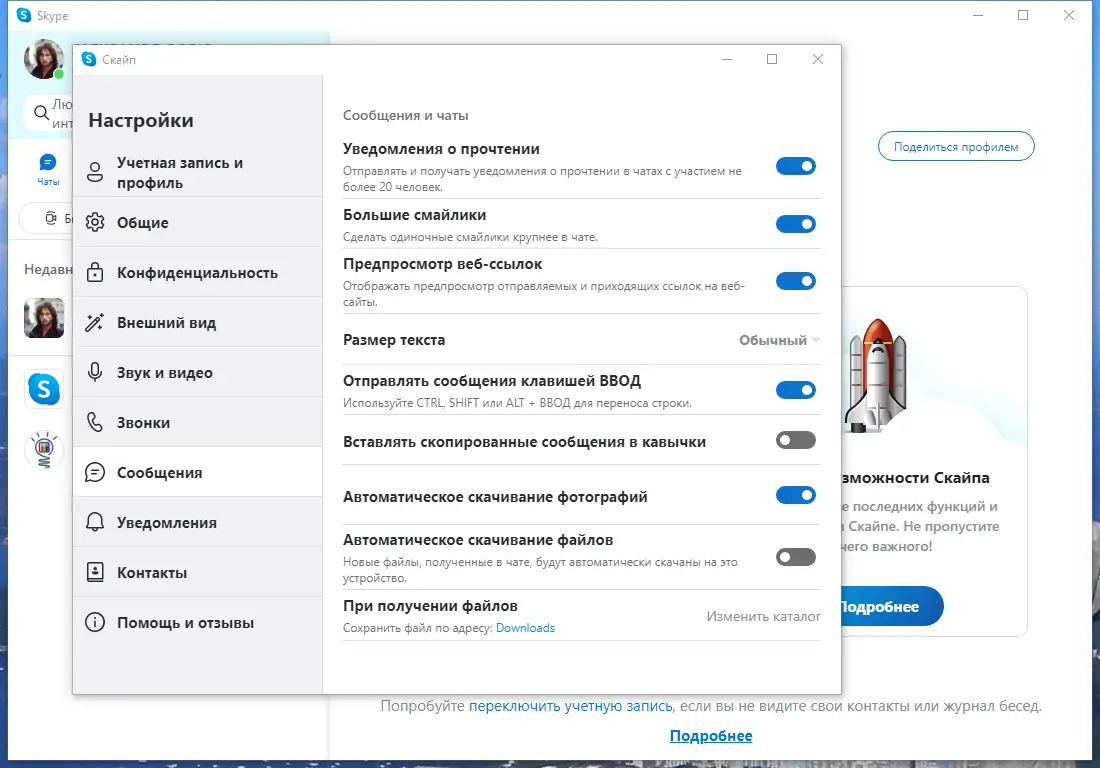
Task: Open Помощь и отзывы info icon
Action: click(x=95, y=622)
